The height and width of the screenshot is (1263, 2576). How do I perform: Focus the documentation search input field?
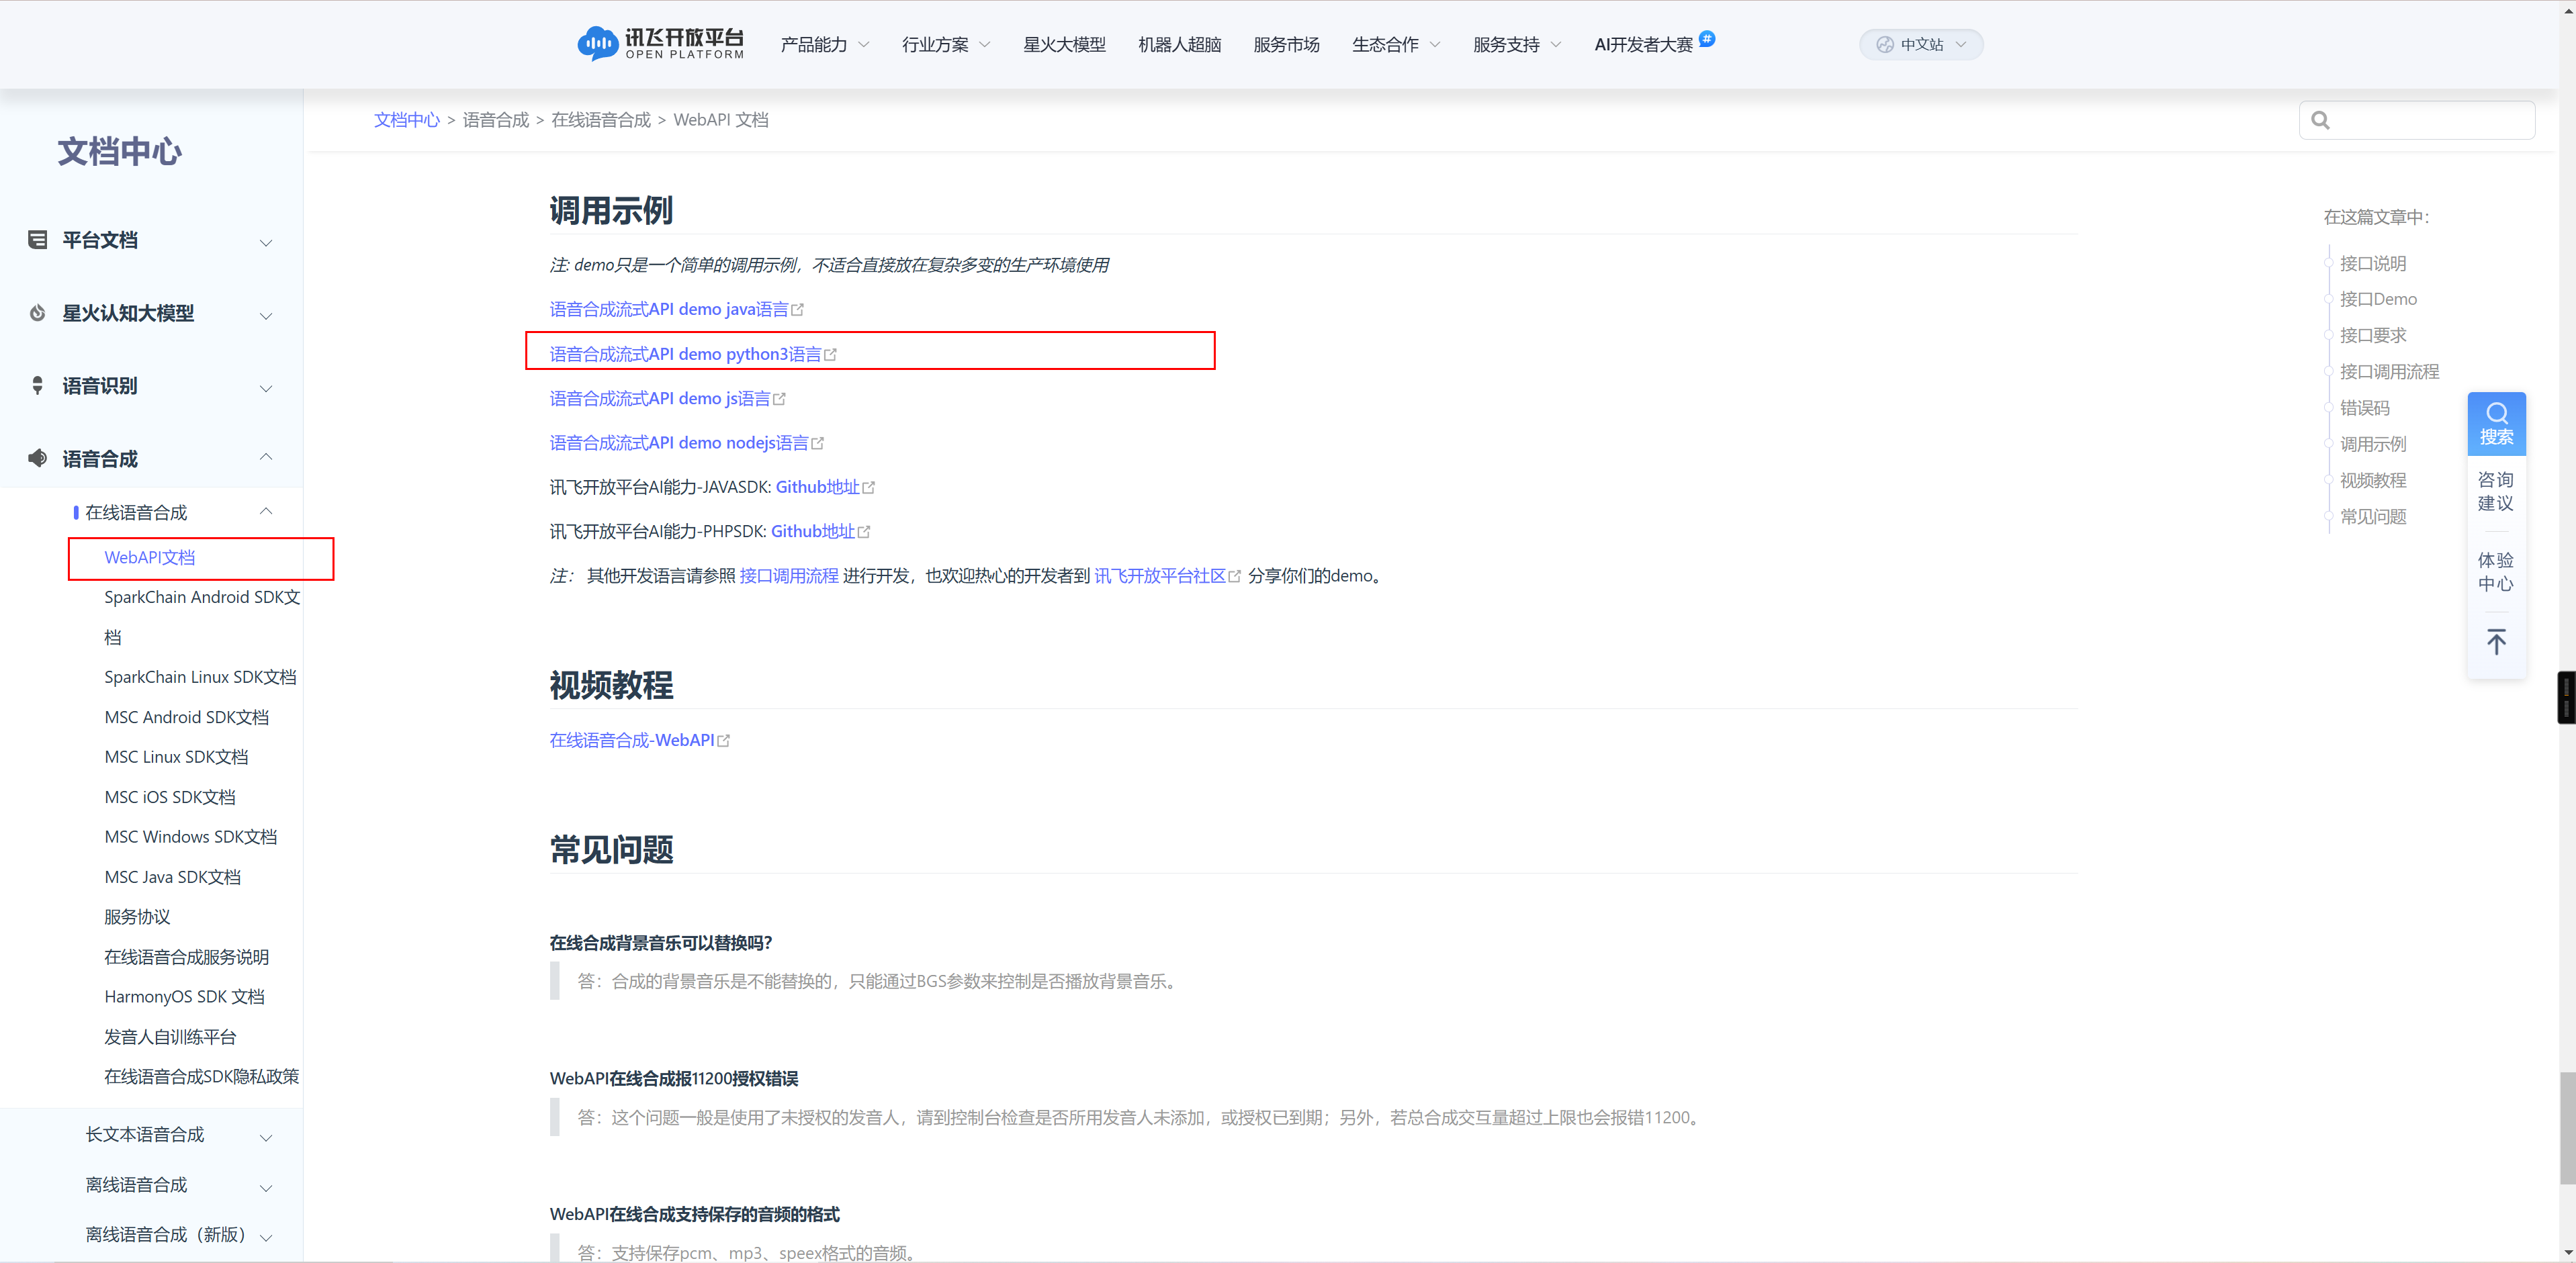(2416, 121)
